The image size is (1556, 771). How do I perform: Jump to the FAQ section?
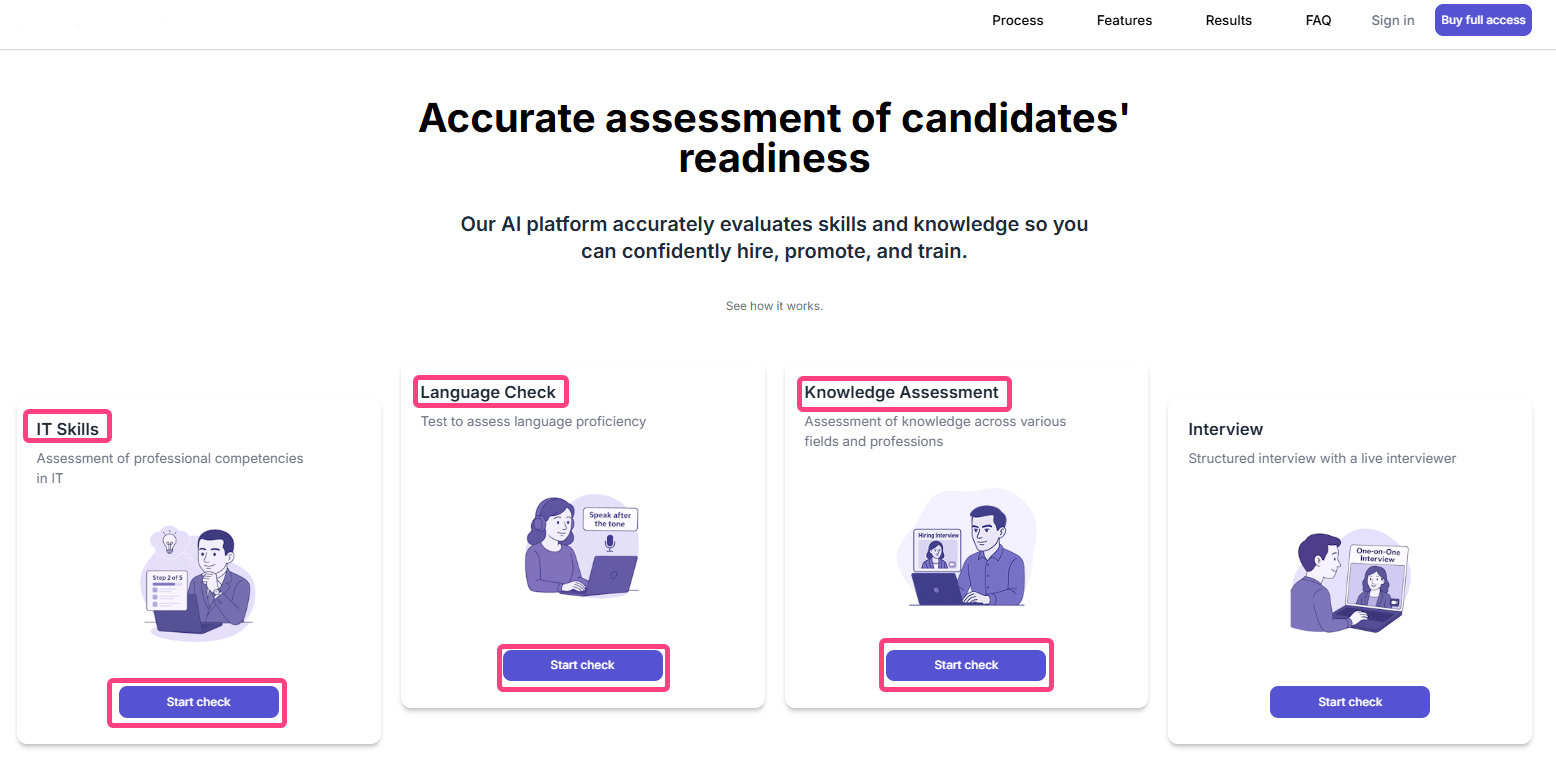point(1318,20)
